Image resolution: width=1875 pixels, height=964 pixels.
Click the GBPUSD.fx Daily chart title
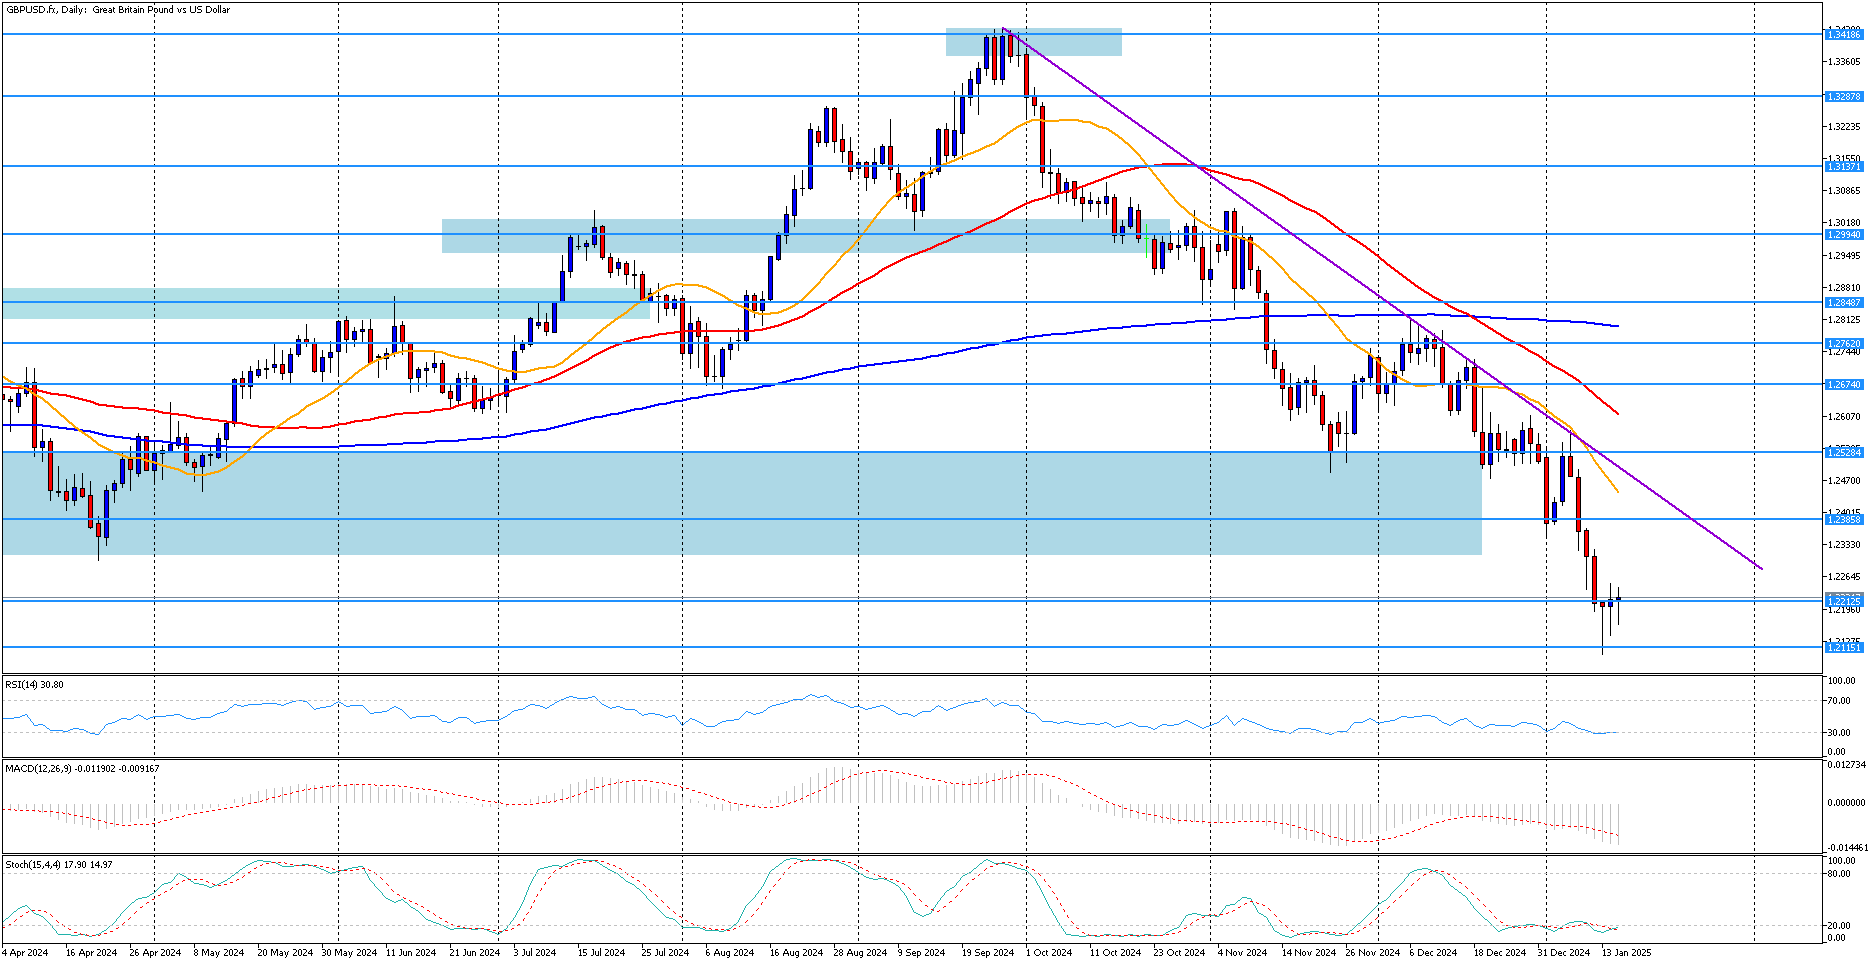pos(117,9)
